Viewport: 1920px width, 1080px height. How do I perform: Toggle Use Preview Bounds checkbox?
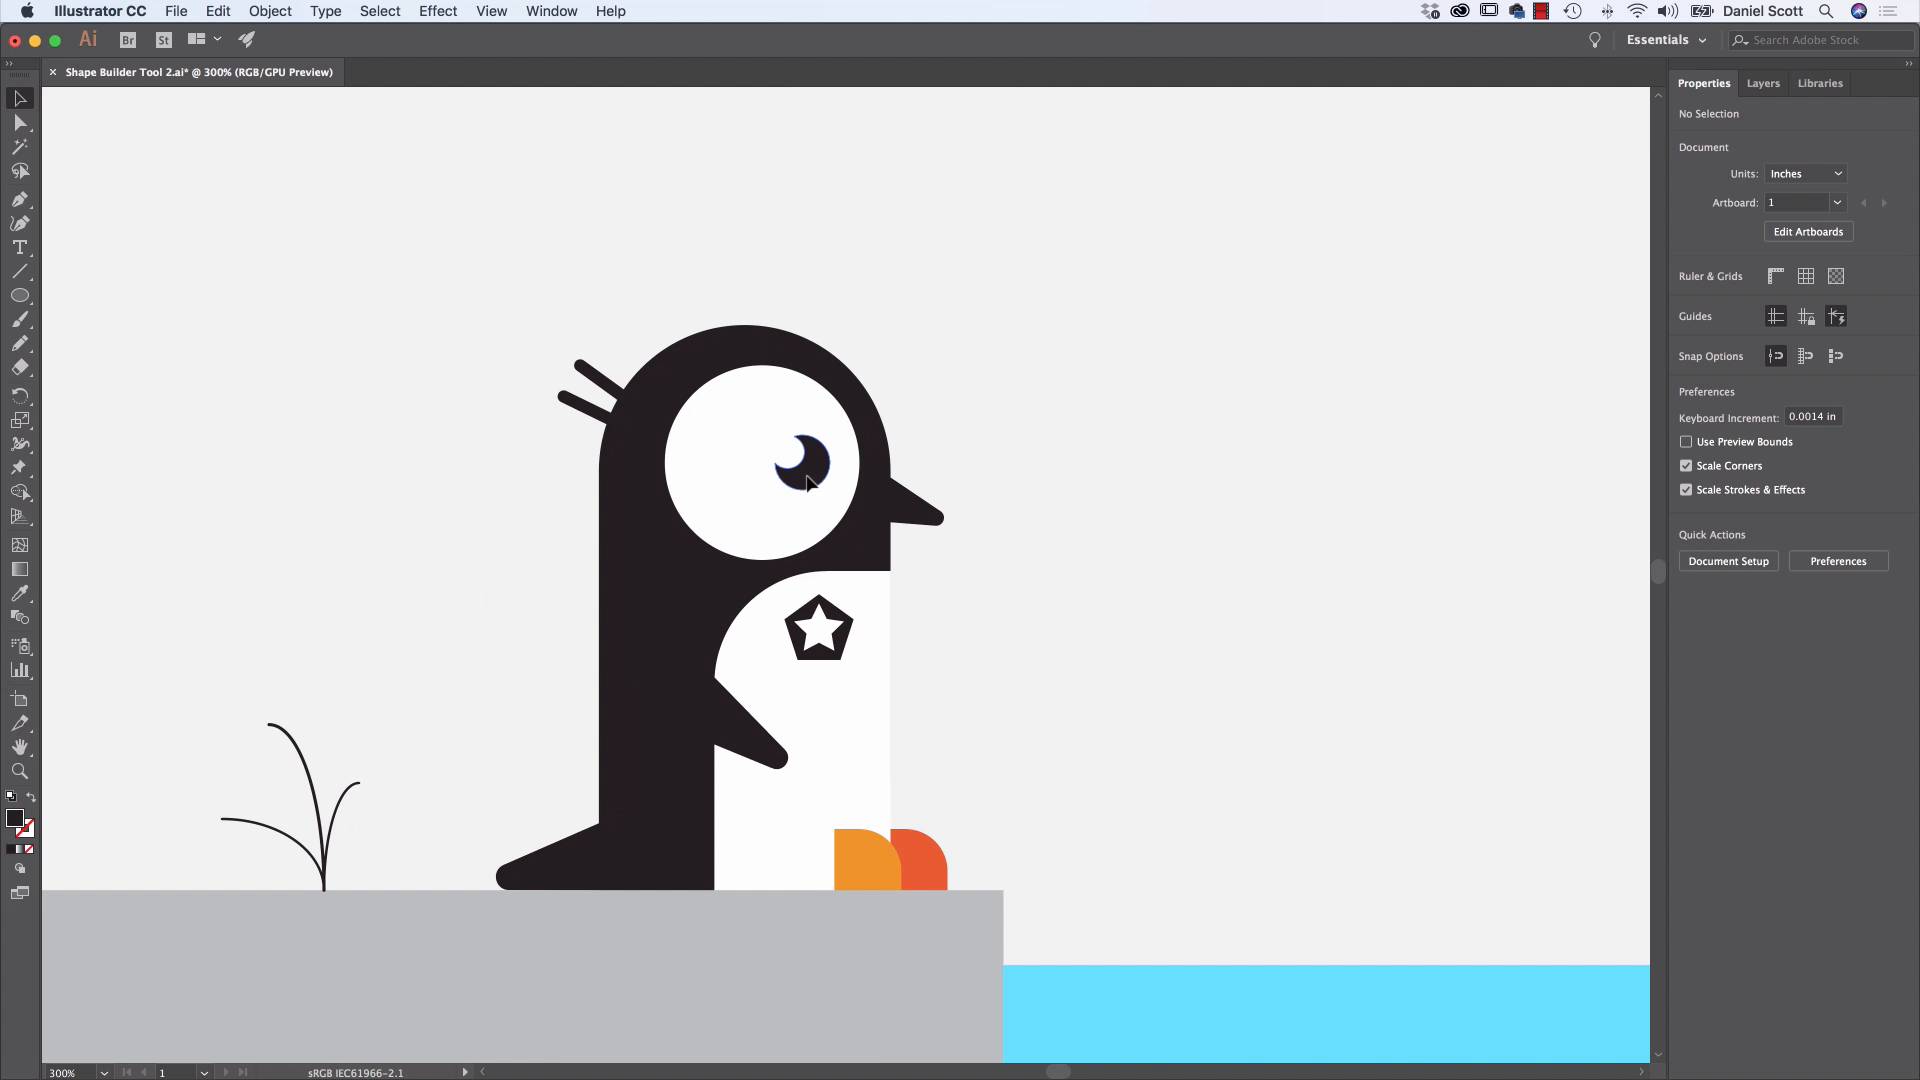click(x=1685, y=440)
